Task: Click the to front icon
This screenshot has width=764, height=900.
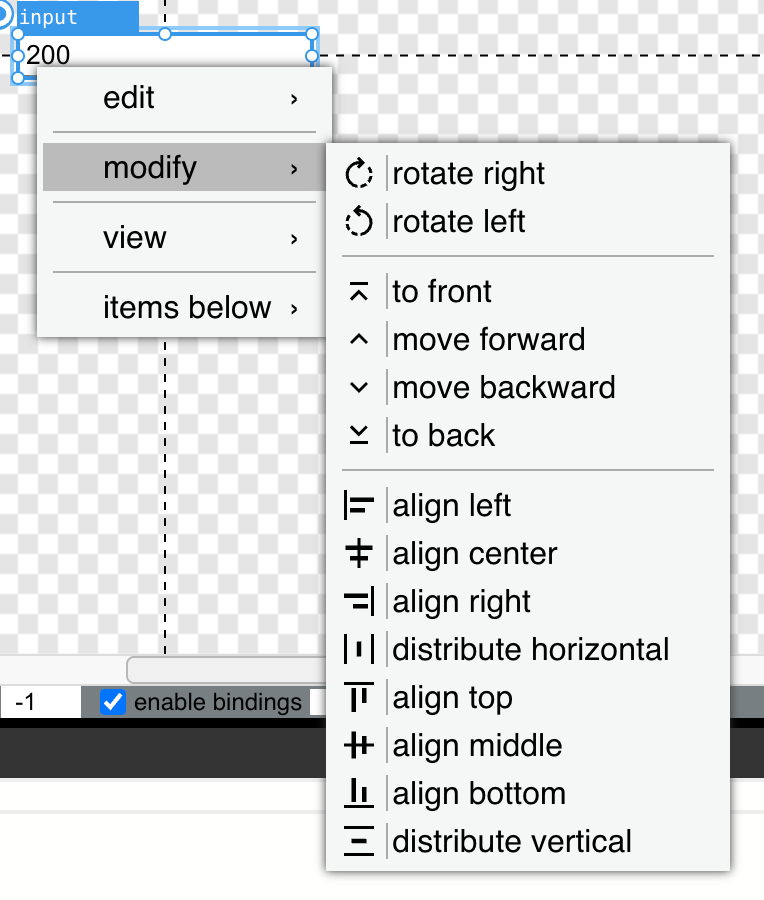Action: point(358,292)
